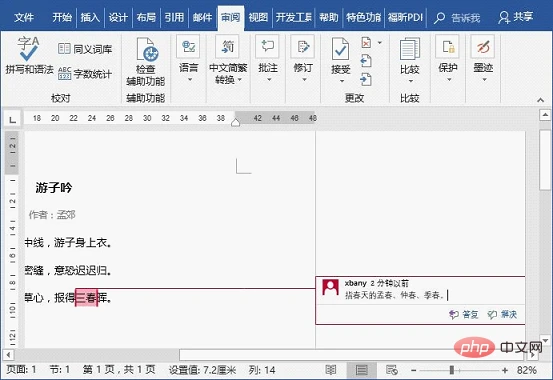Expand the 中文简繁转换 dropdown arrow
553x380 pixels.
click(240, 80)
